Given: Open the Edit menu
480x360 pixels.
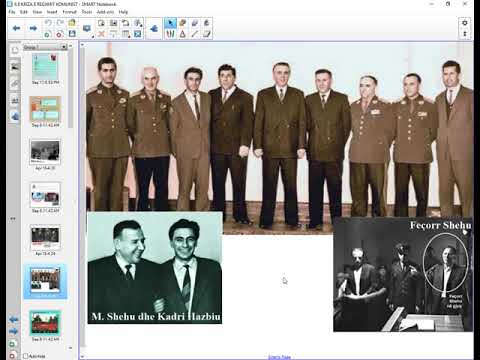Looking at the screenshot, I should [24, 12].
